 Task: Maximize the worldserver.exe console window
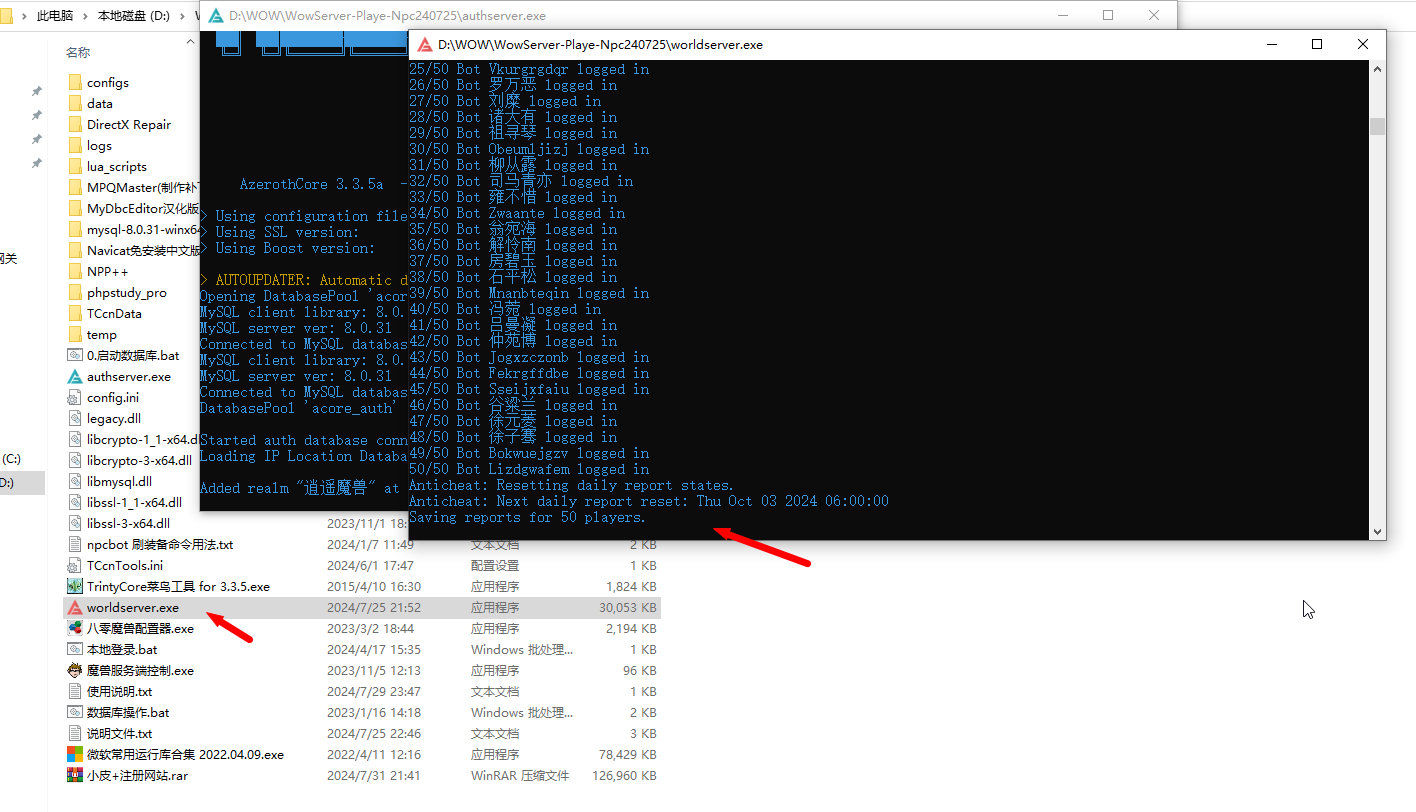point(1317,44)
